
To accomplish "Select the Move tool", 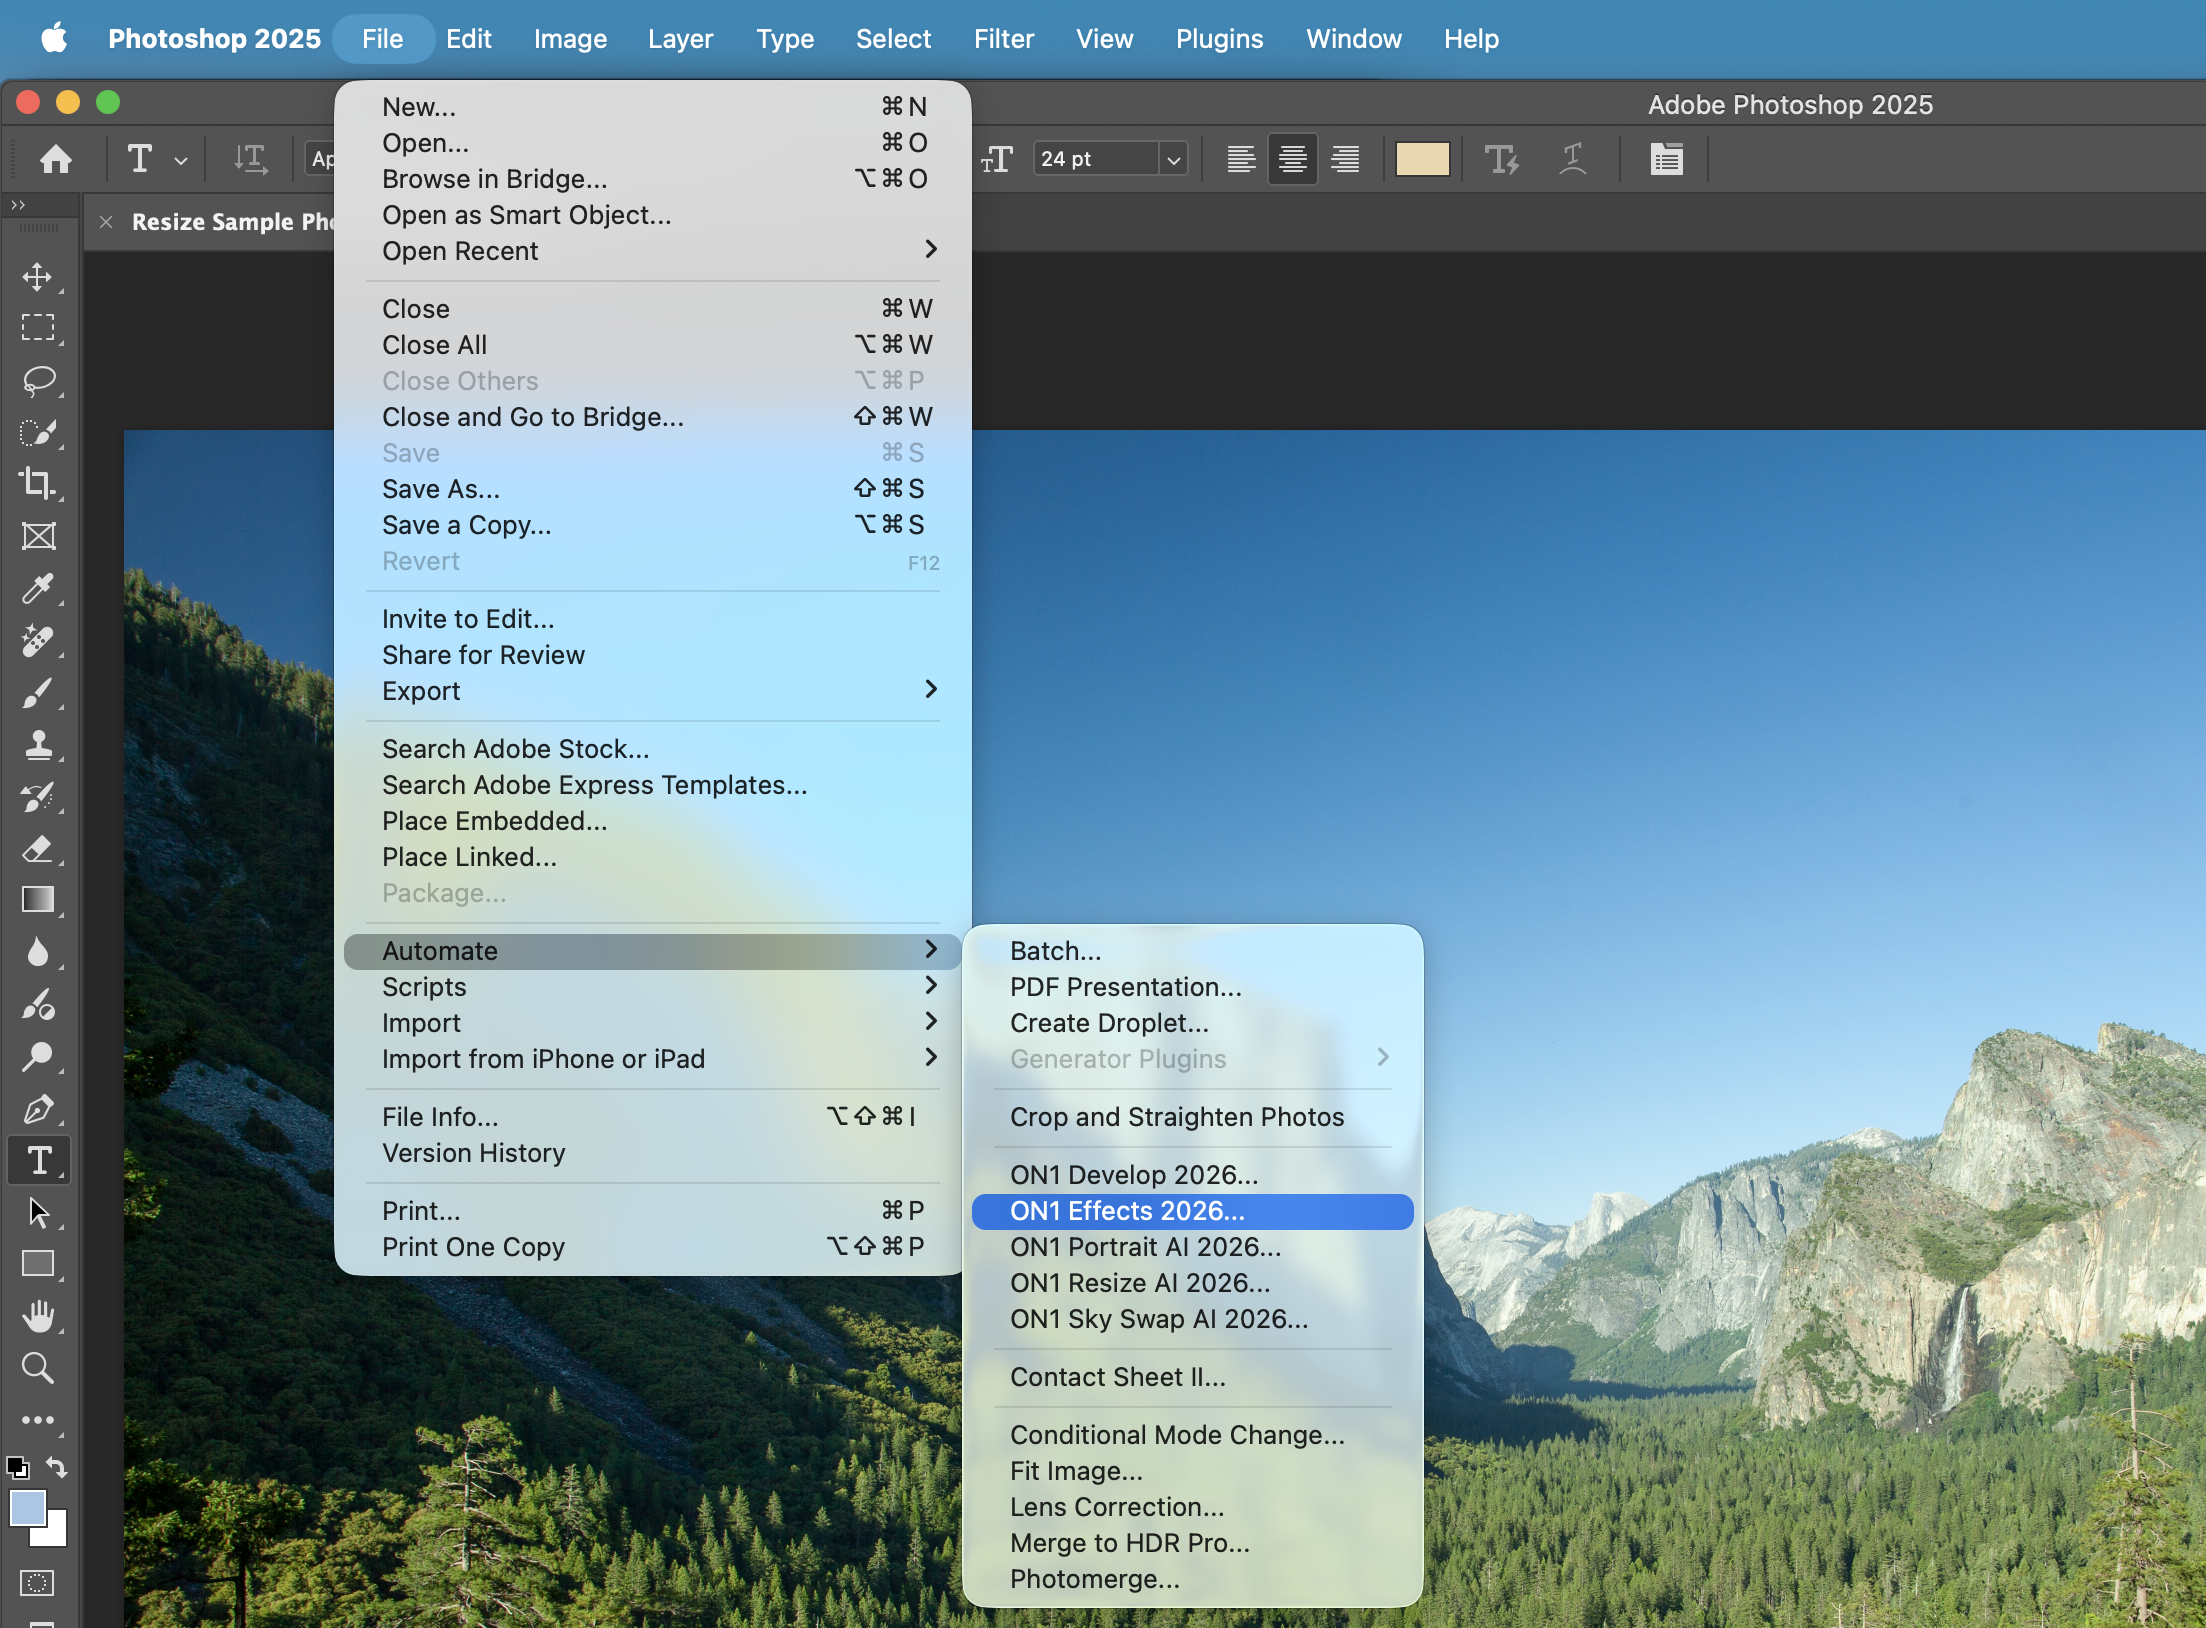I will (38, 277).
